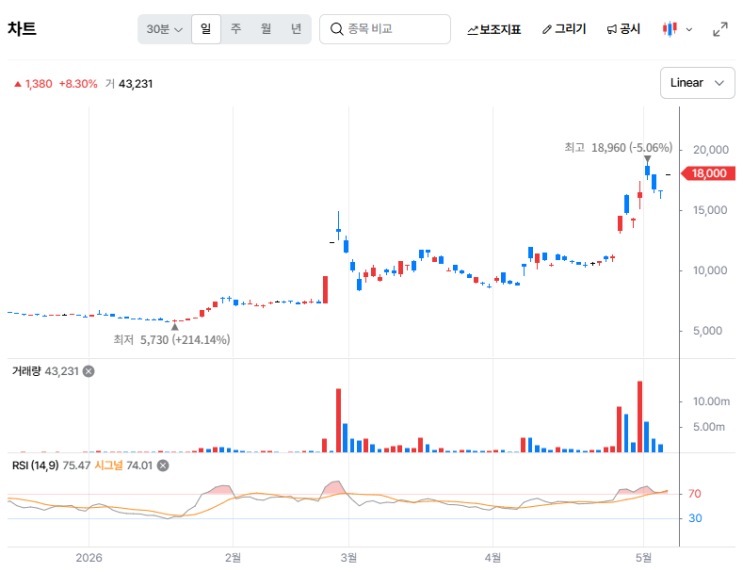Screen dimensions: 743x572
Task: Click the 종목 비교 search field
Action: point(385,29)
